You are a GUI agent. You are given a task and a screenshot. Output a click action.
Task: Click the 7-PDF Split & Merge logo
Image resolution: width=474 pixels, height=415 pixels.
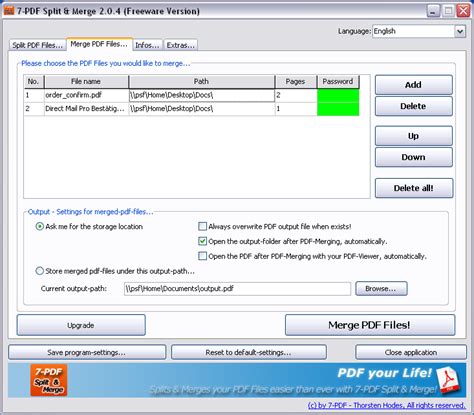[49, 380]
